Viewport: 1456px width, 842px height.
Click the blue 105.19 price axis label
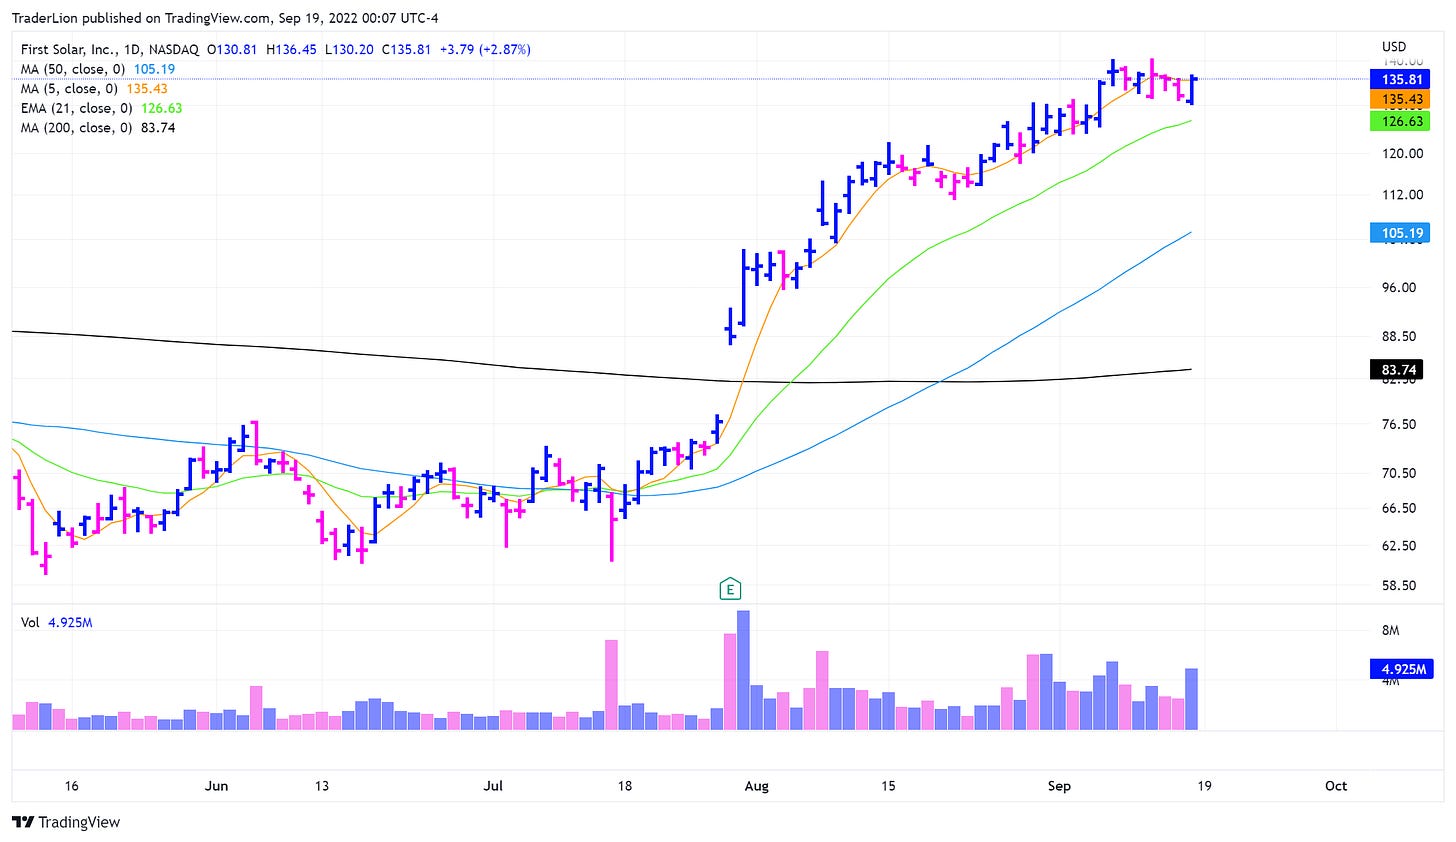pyautogui.click(x=1402, y=233)
